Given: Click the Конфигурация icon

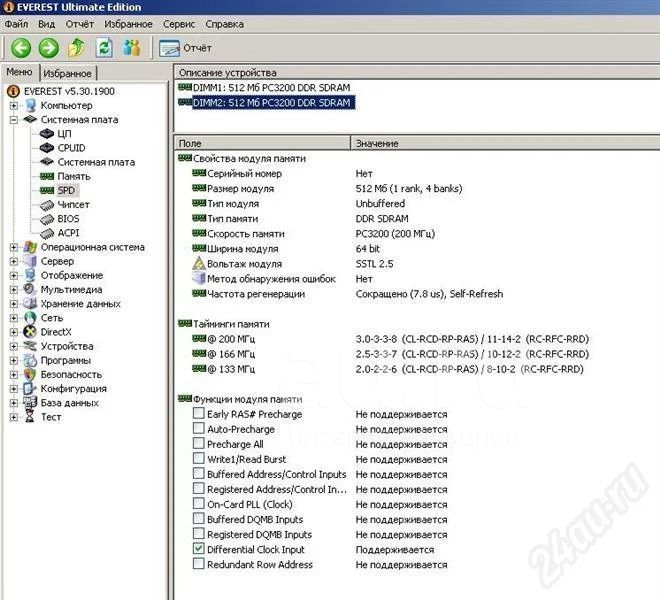Looking at the screenshot, I should click(30, 389).
